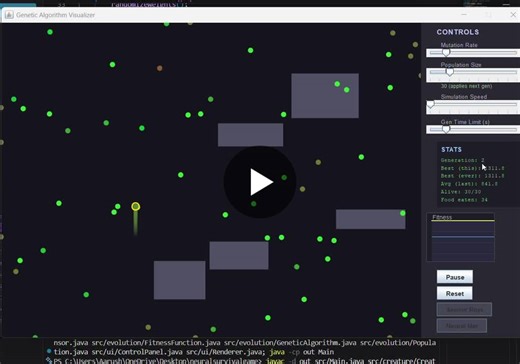This screenshot has height=364, width=520.
Task: Click the Genetic Algorithm Visualizer window icon
Action: pos(9,15)
